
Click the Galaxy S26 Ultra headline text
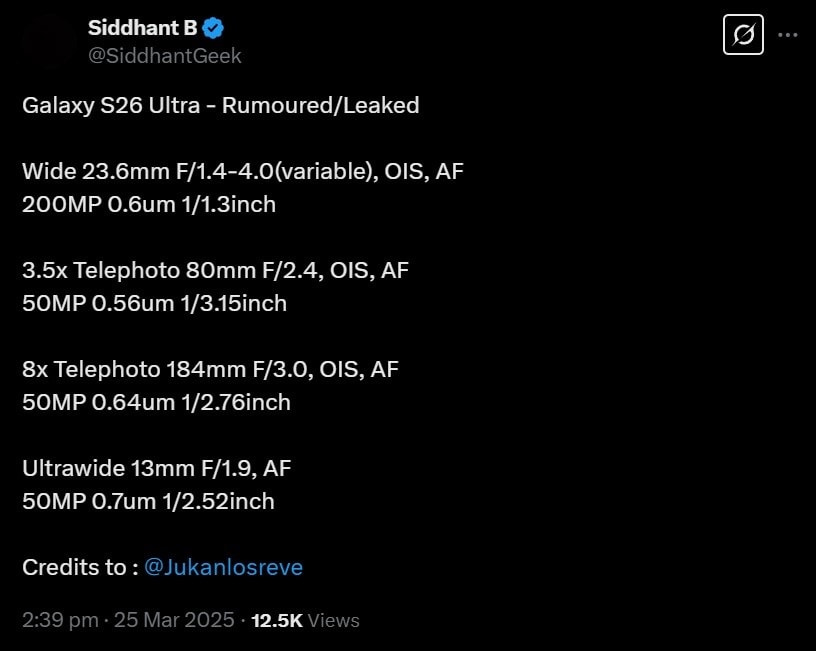coord(220,105)
